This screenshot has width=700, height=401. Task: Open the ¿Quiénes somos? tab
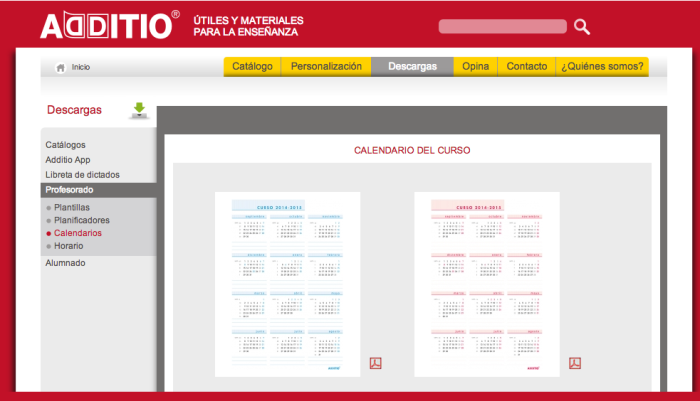[602, 67]
